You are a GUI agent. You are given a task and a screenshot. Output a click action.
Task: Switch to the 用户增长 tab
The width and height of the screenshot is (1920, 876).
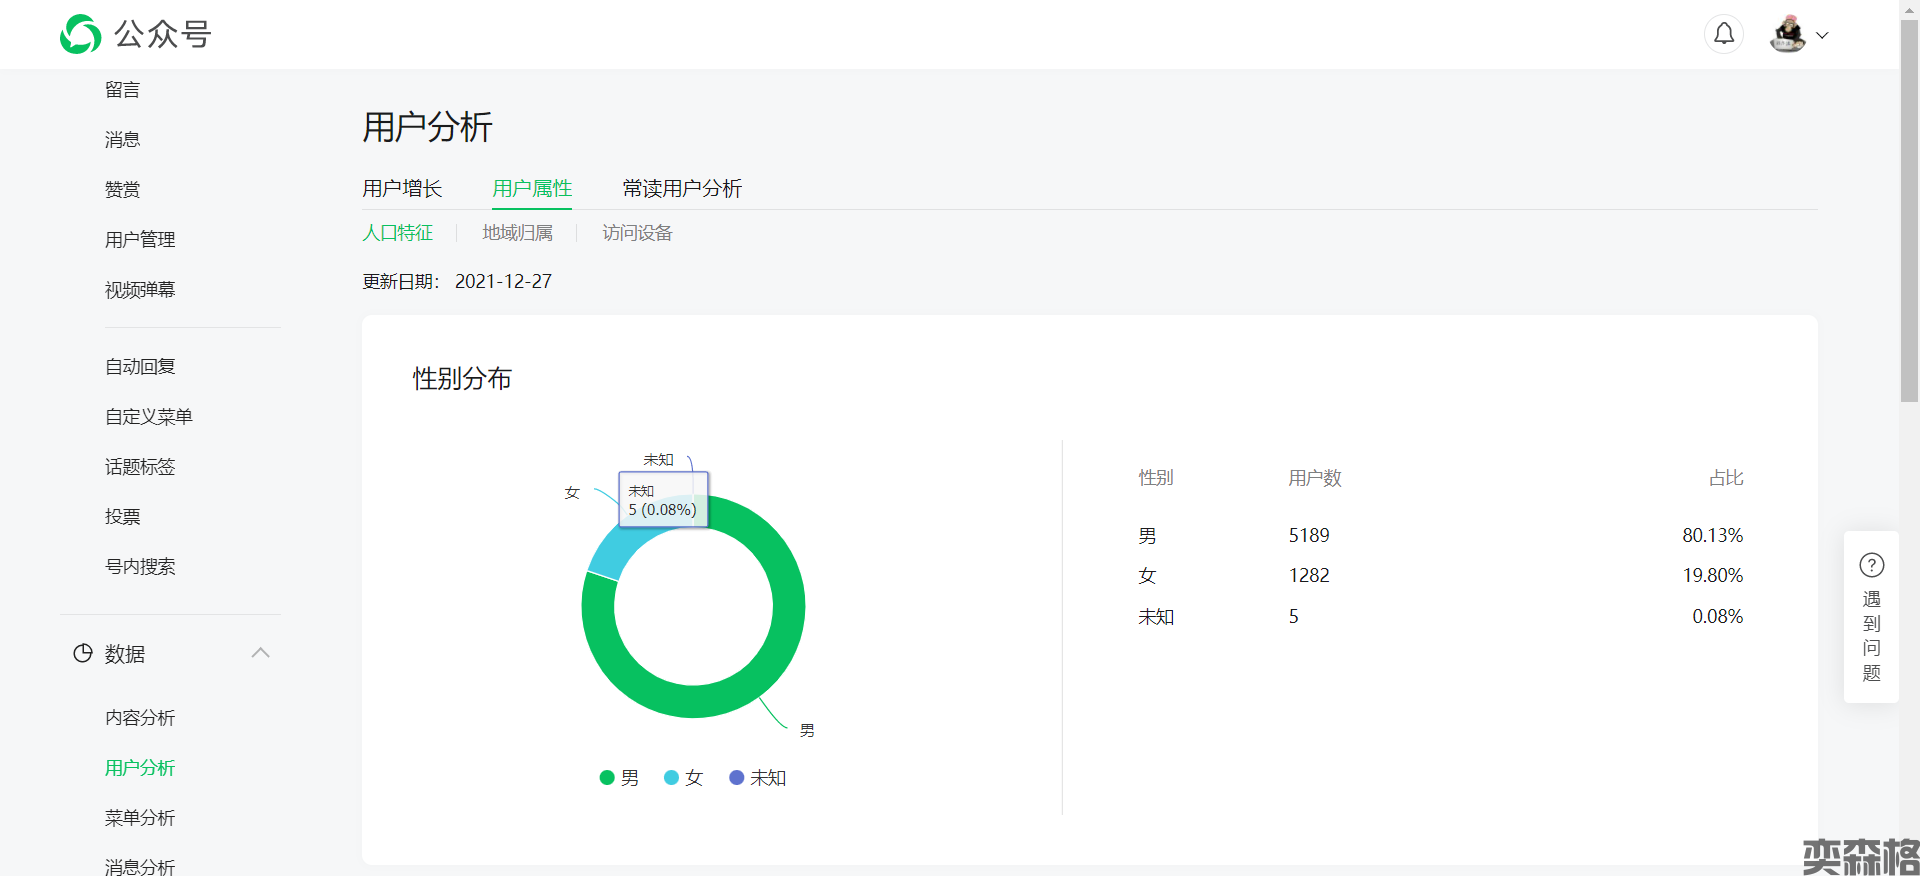coord(402,188)
